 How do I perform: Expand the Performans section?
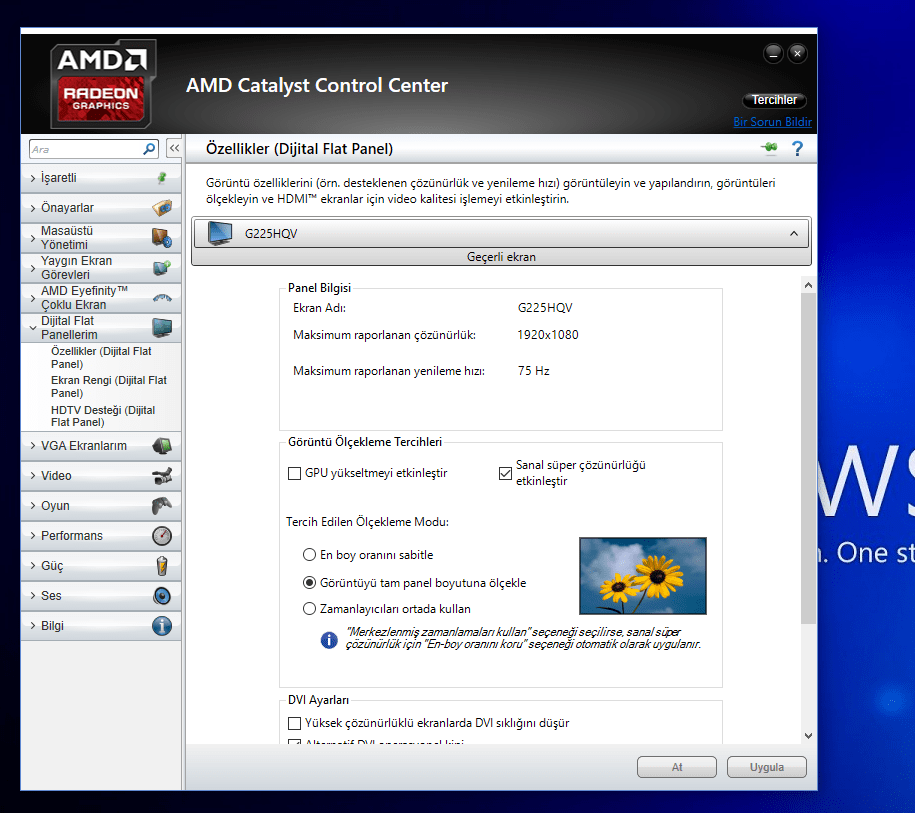pos(33,536)
